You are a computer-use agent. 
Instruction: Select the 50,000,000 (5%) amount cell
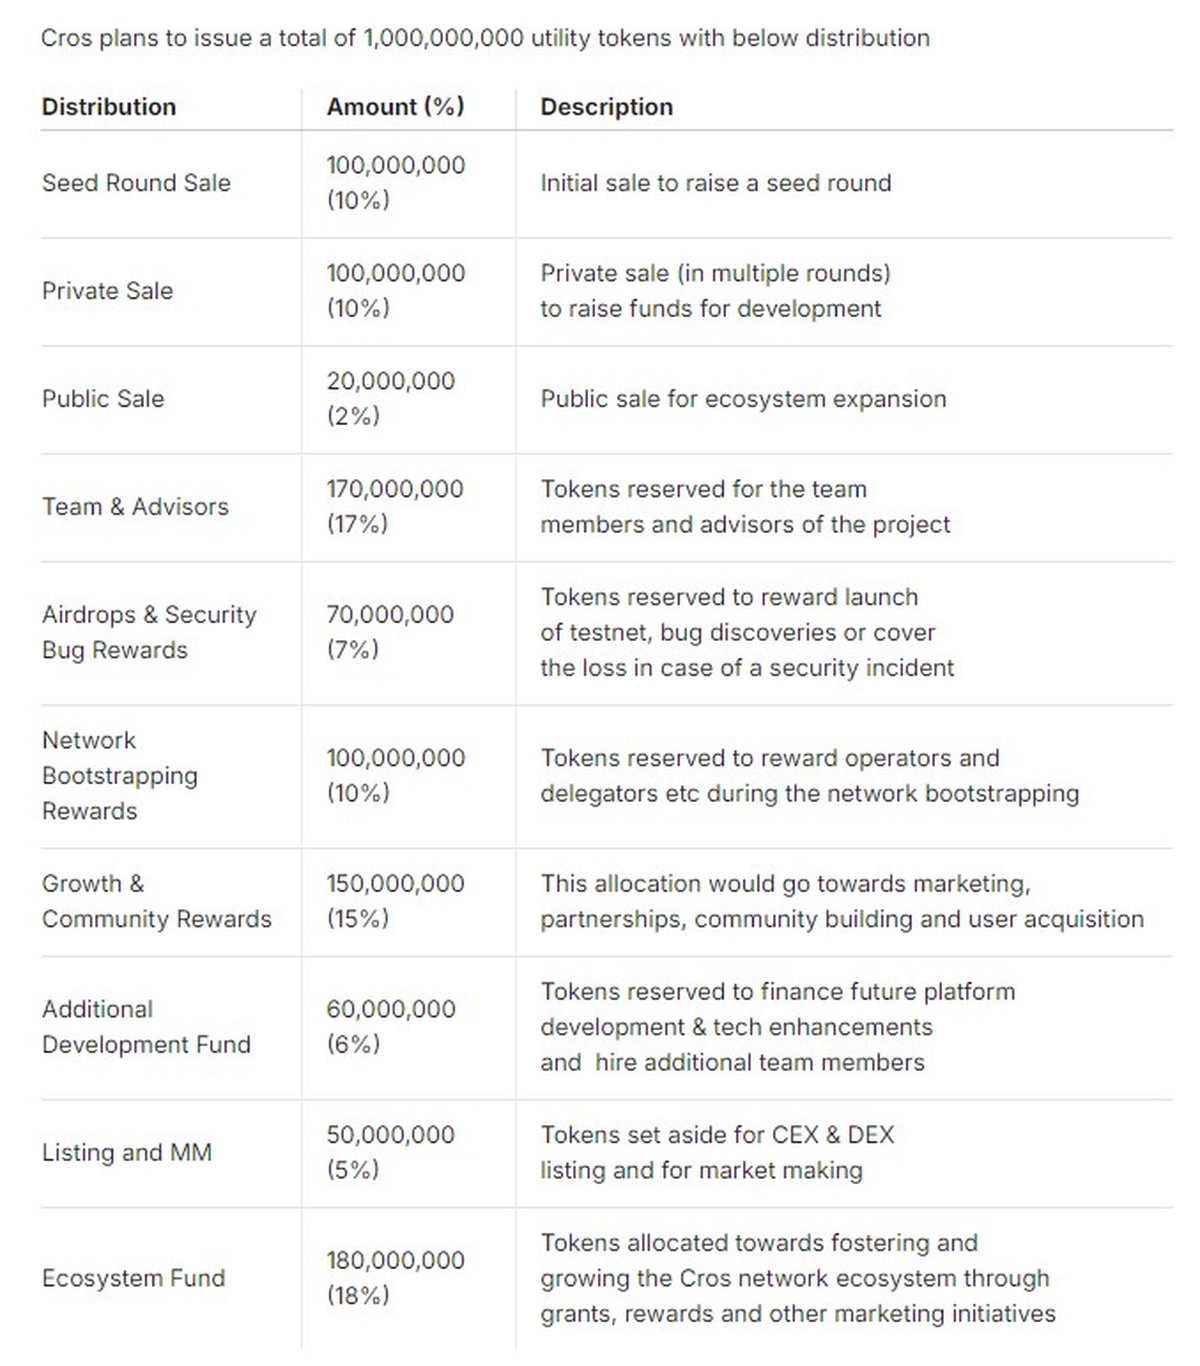(390, 1152)
